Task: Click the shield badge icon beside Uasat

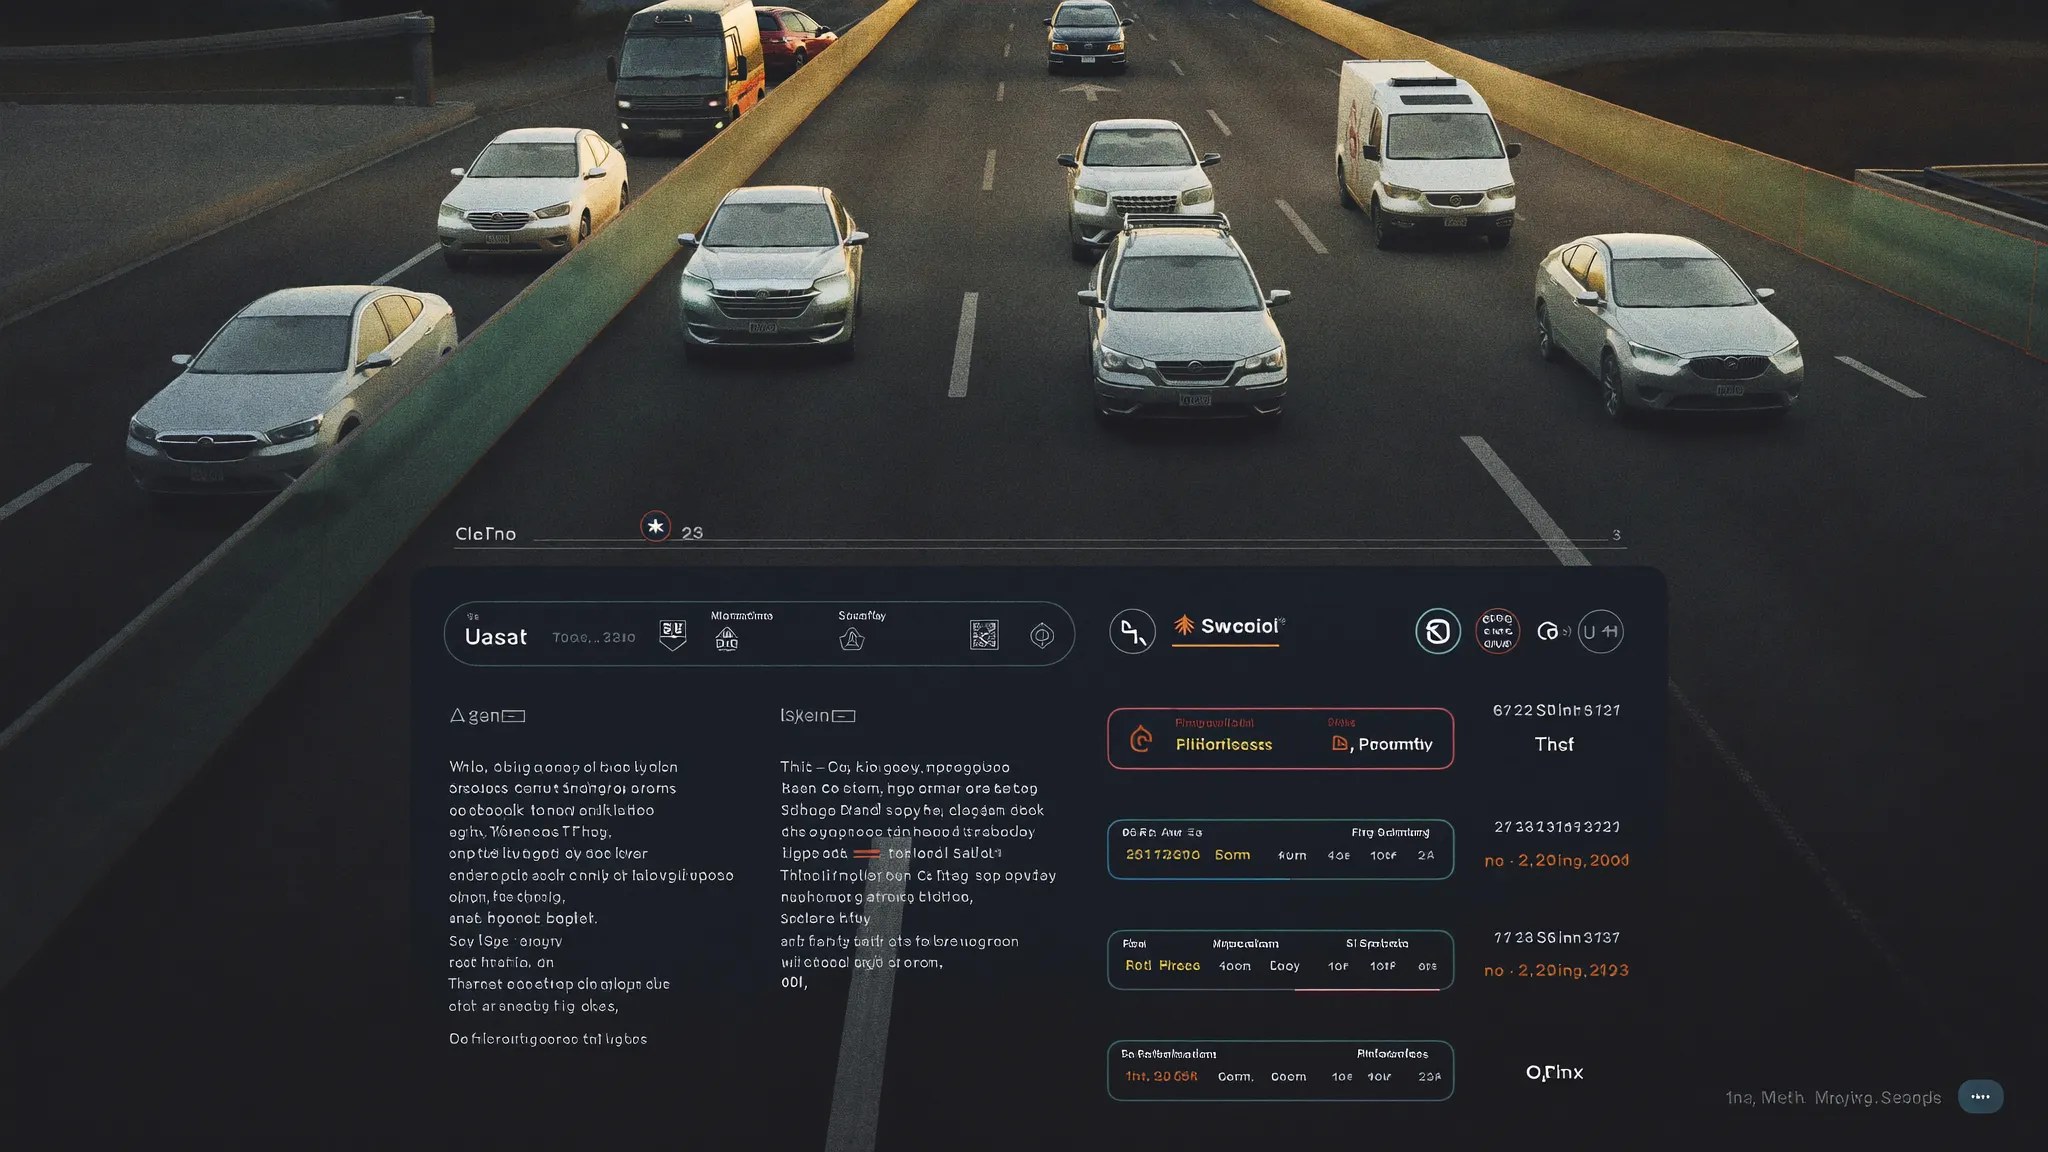Action: coord(673,634)
